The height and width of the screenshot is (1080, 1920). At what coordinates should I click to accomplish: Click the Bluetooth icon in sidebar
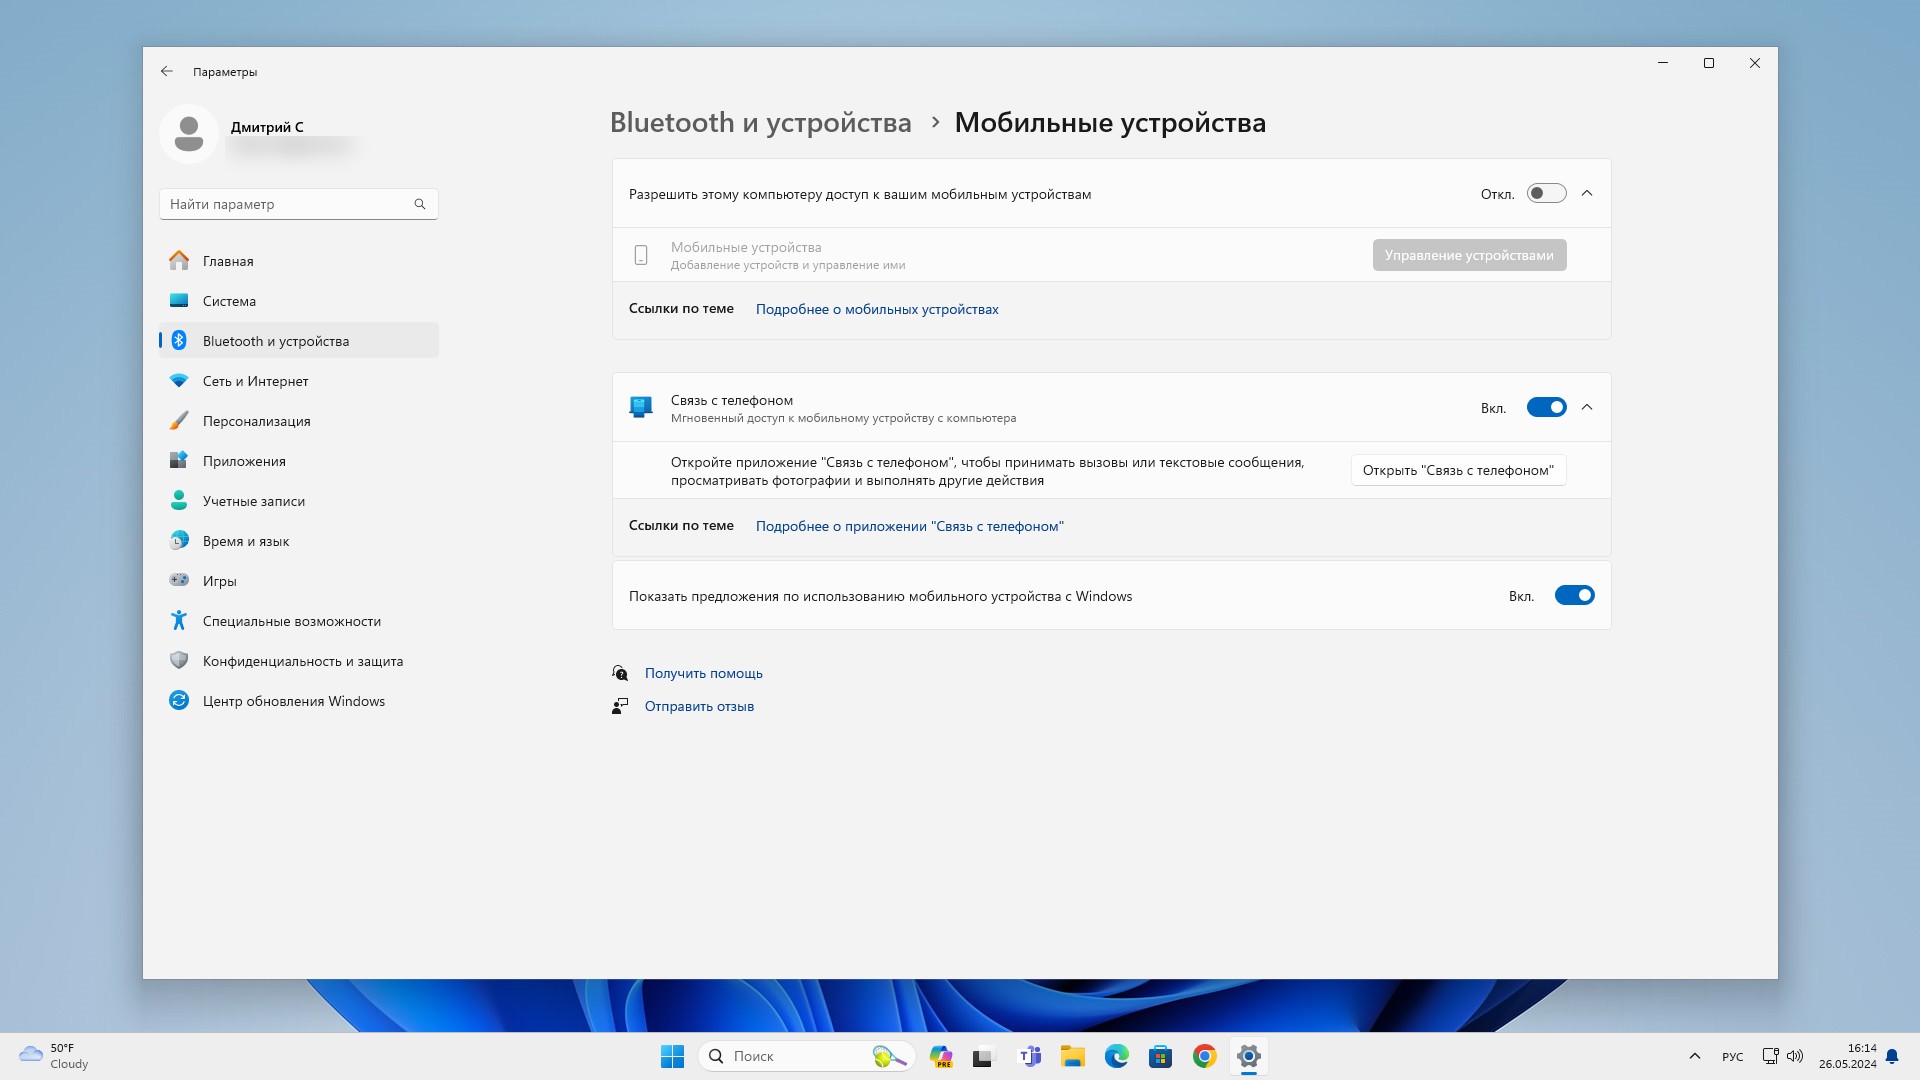(179, 341)
